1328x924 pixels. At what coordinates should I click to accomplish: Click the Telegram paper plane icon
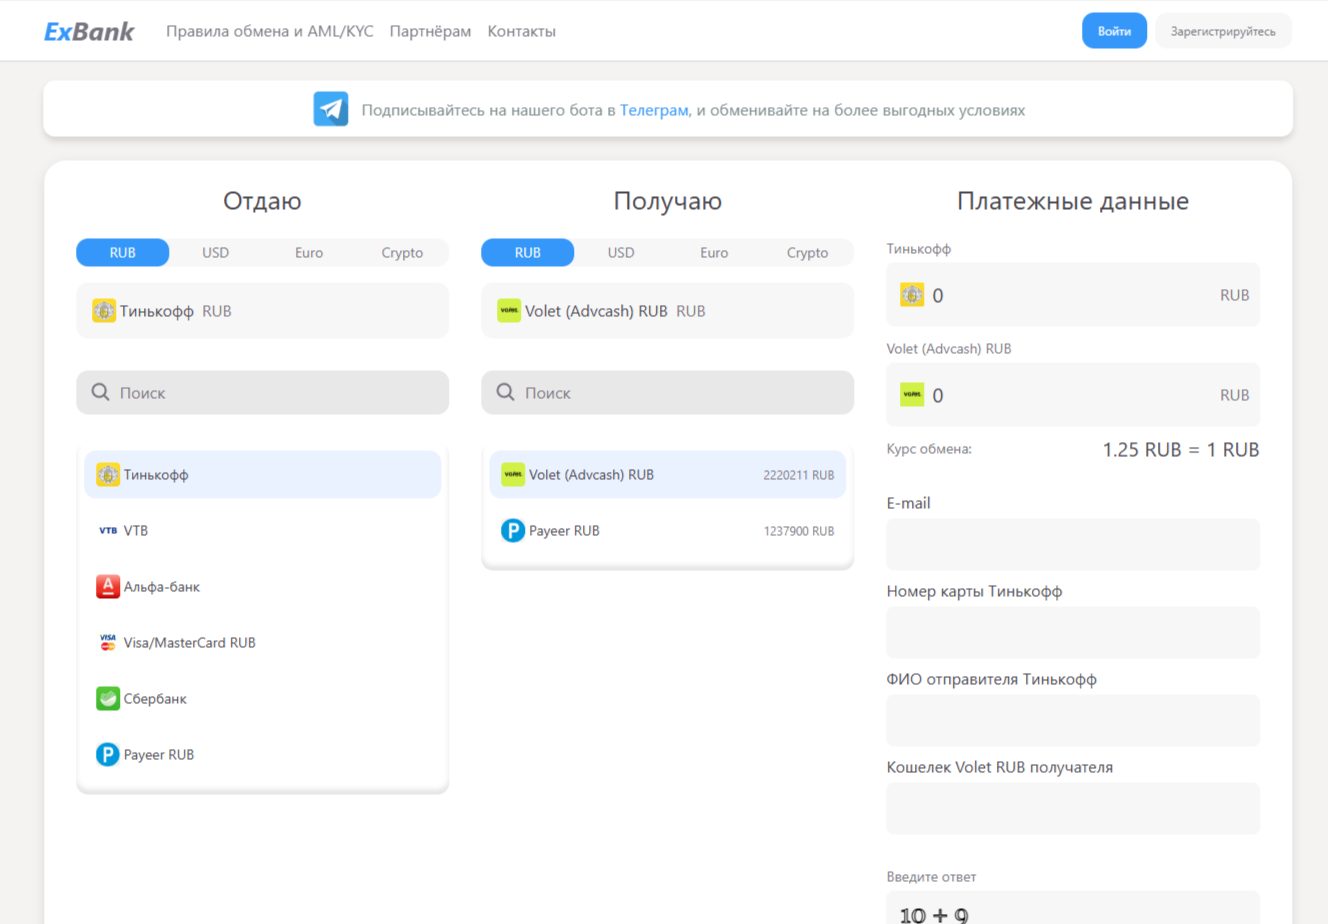pyautogui.click(x=331, y=109)
